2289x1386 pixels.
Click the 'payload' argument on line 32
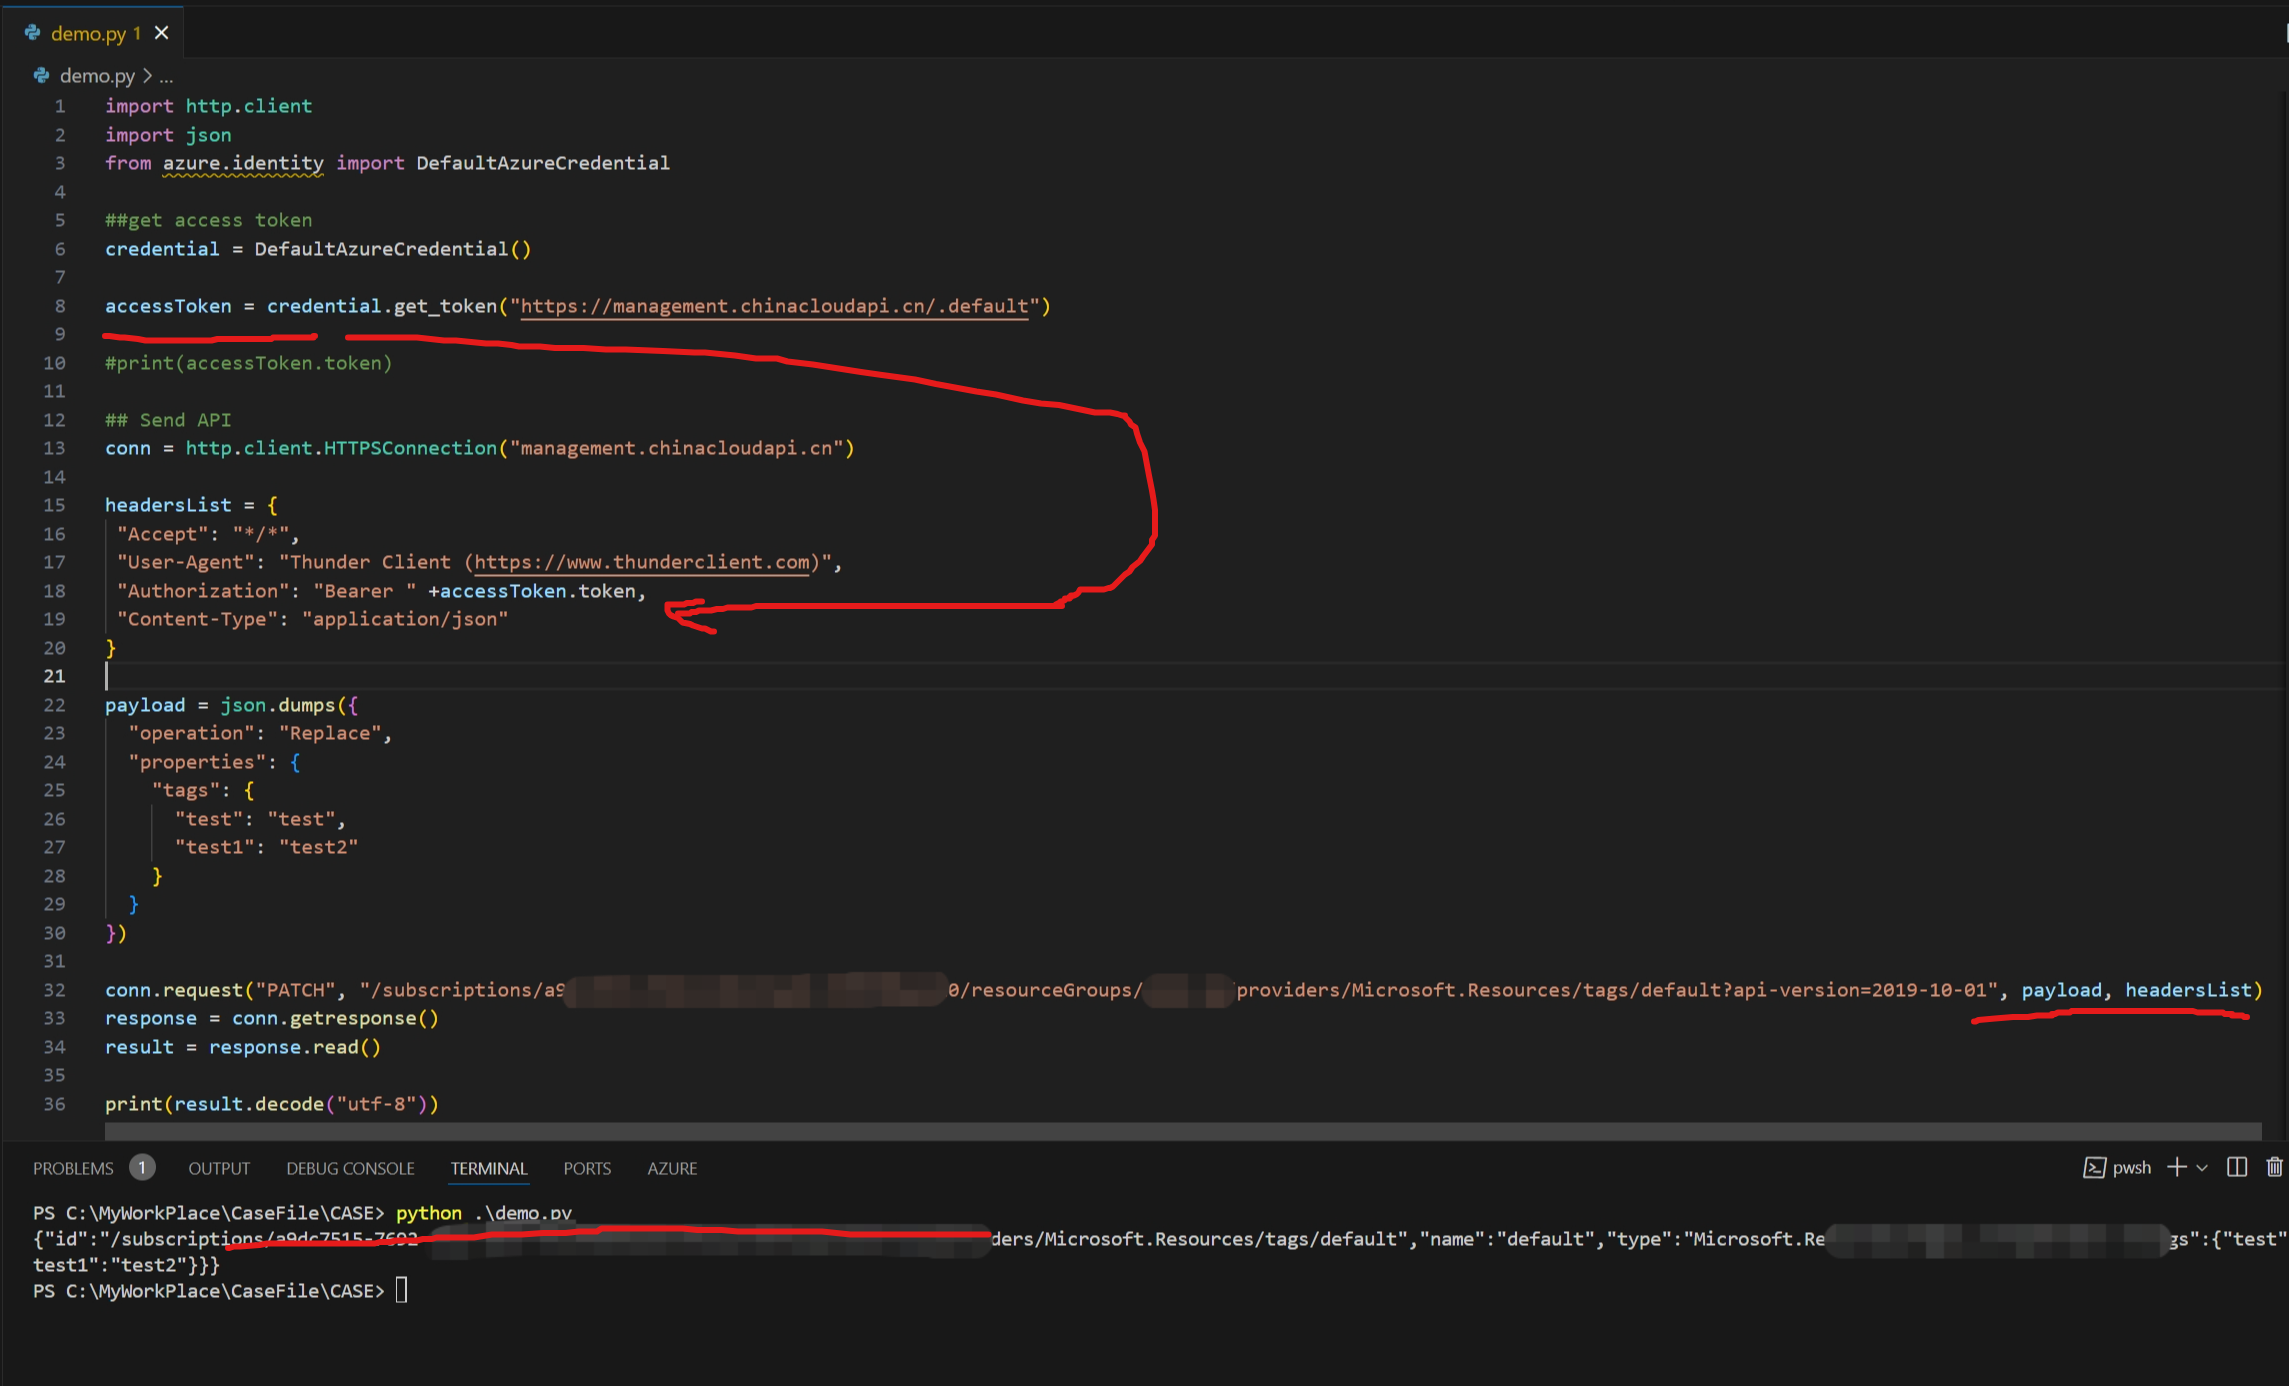point(2061,990)
